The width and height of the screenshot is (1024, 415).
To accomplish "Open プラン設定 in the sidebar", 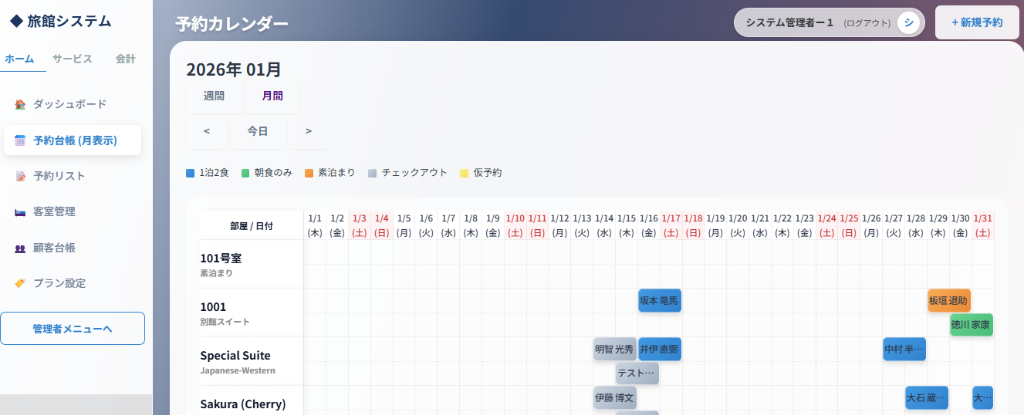I will (x=72, y=283).
